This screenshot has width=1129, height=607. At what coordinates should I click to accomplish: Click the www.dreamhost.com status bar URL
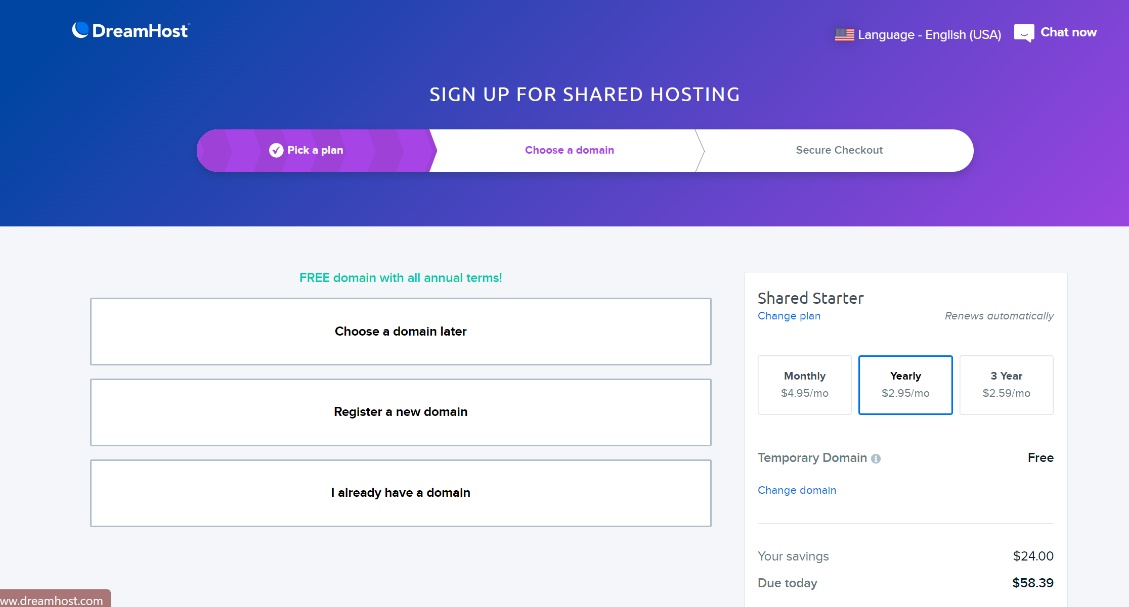[52, 600]
